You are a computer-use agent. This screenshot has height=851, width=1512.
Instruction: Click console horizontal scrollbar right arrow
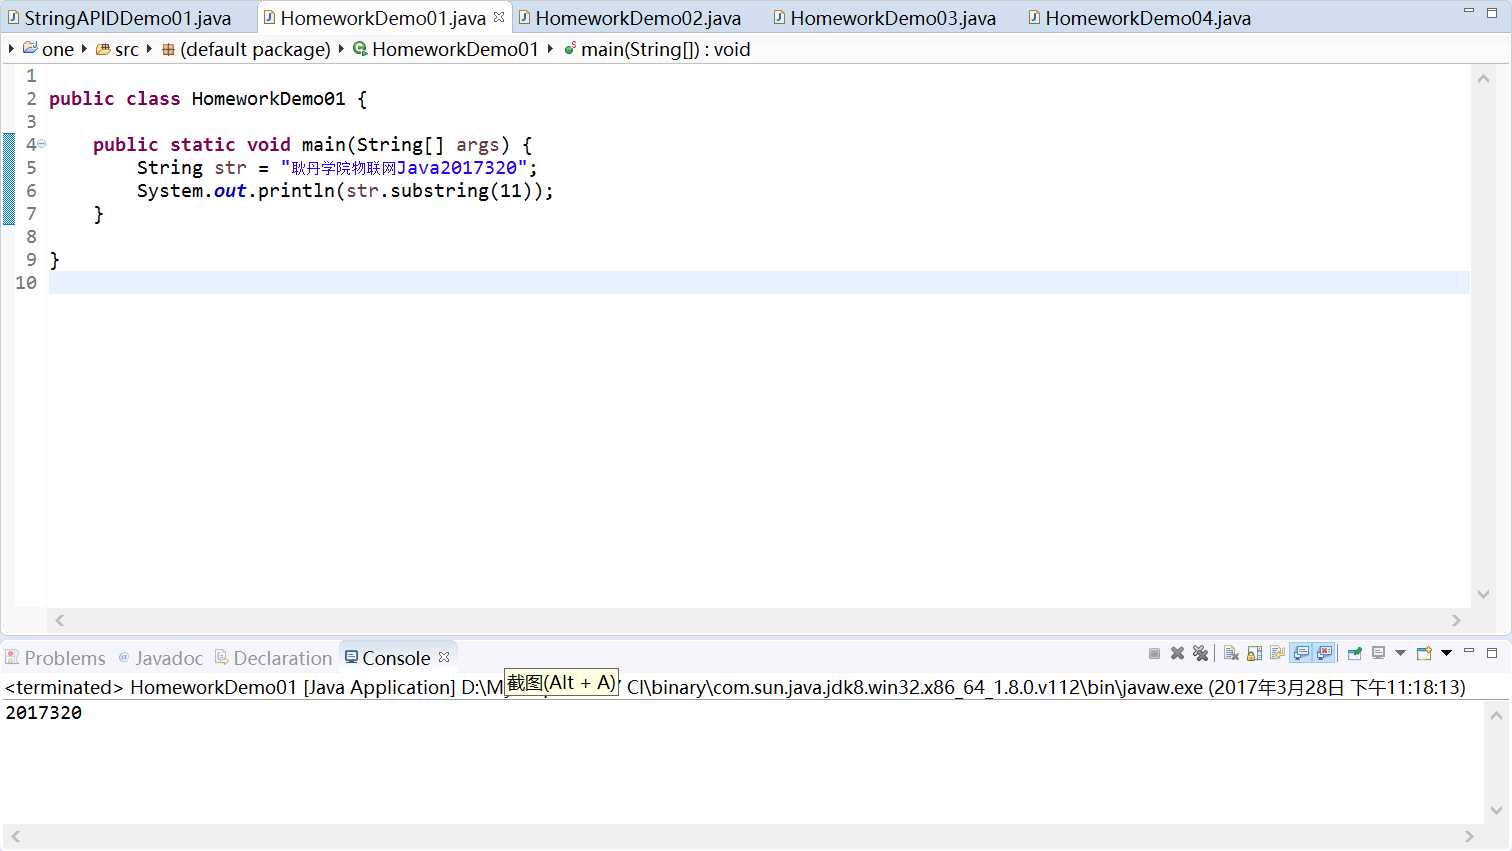[x=1469, y=836]
